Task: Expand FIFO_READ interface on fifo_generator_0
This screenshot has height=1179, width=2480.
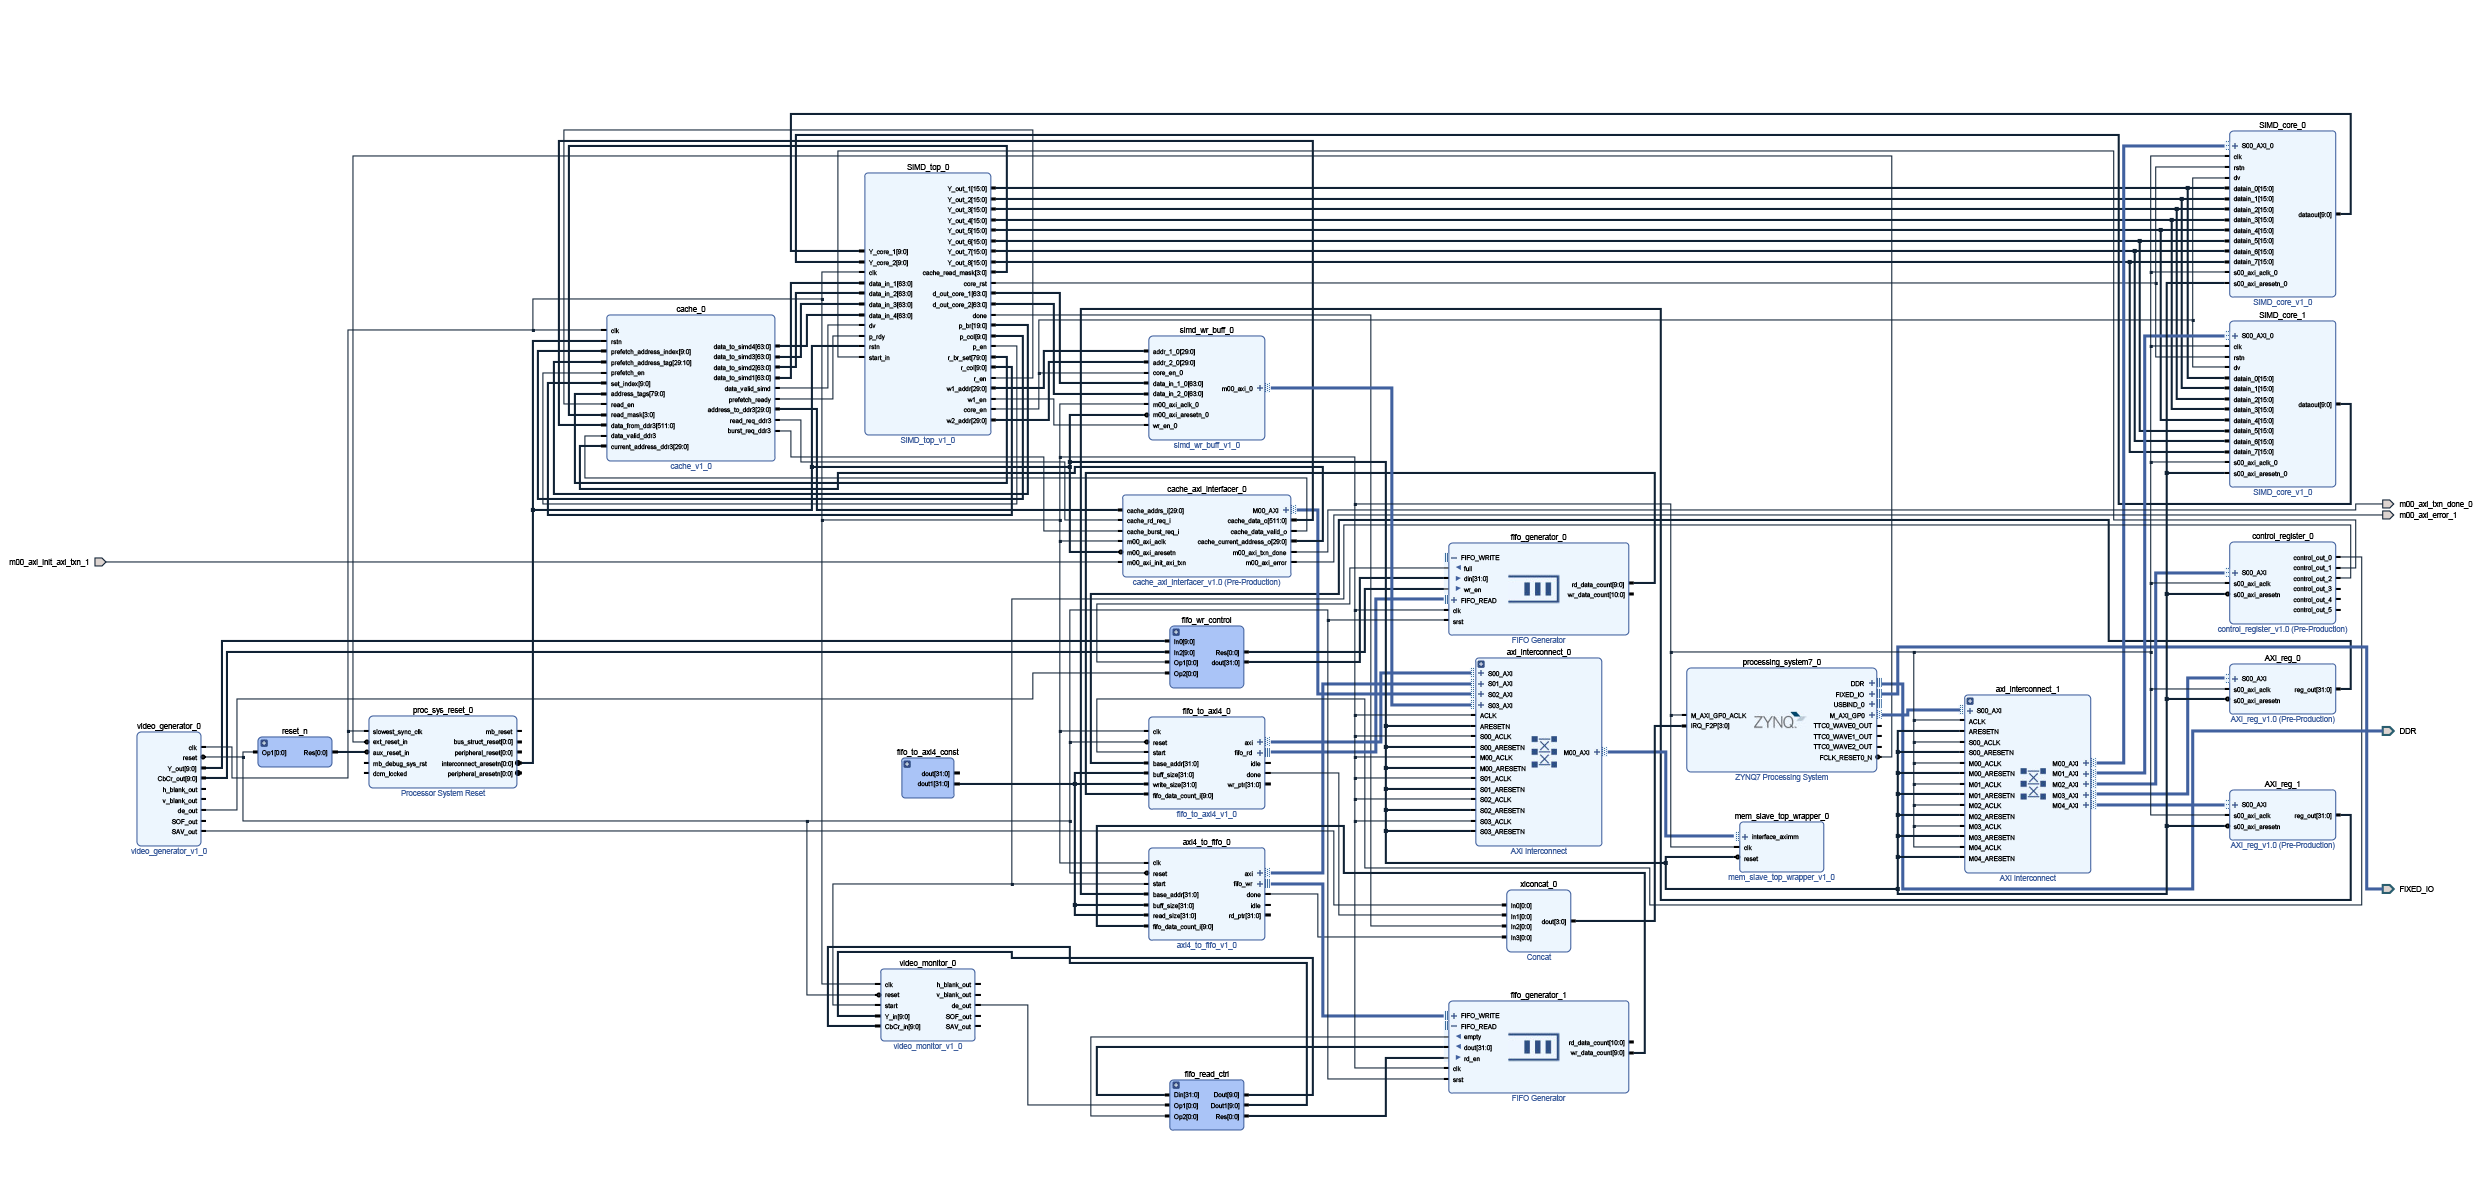Action: click(1454, 601)
